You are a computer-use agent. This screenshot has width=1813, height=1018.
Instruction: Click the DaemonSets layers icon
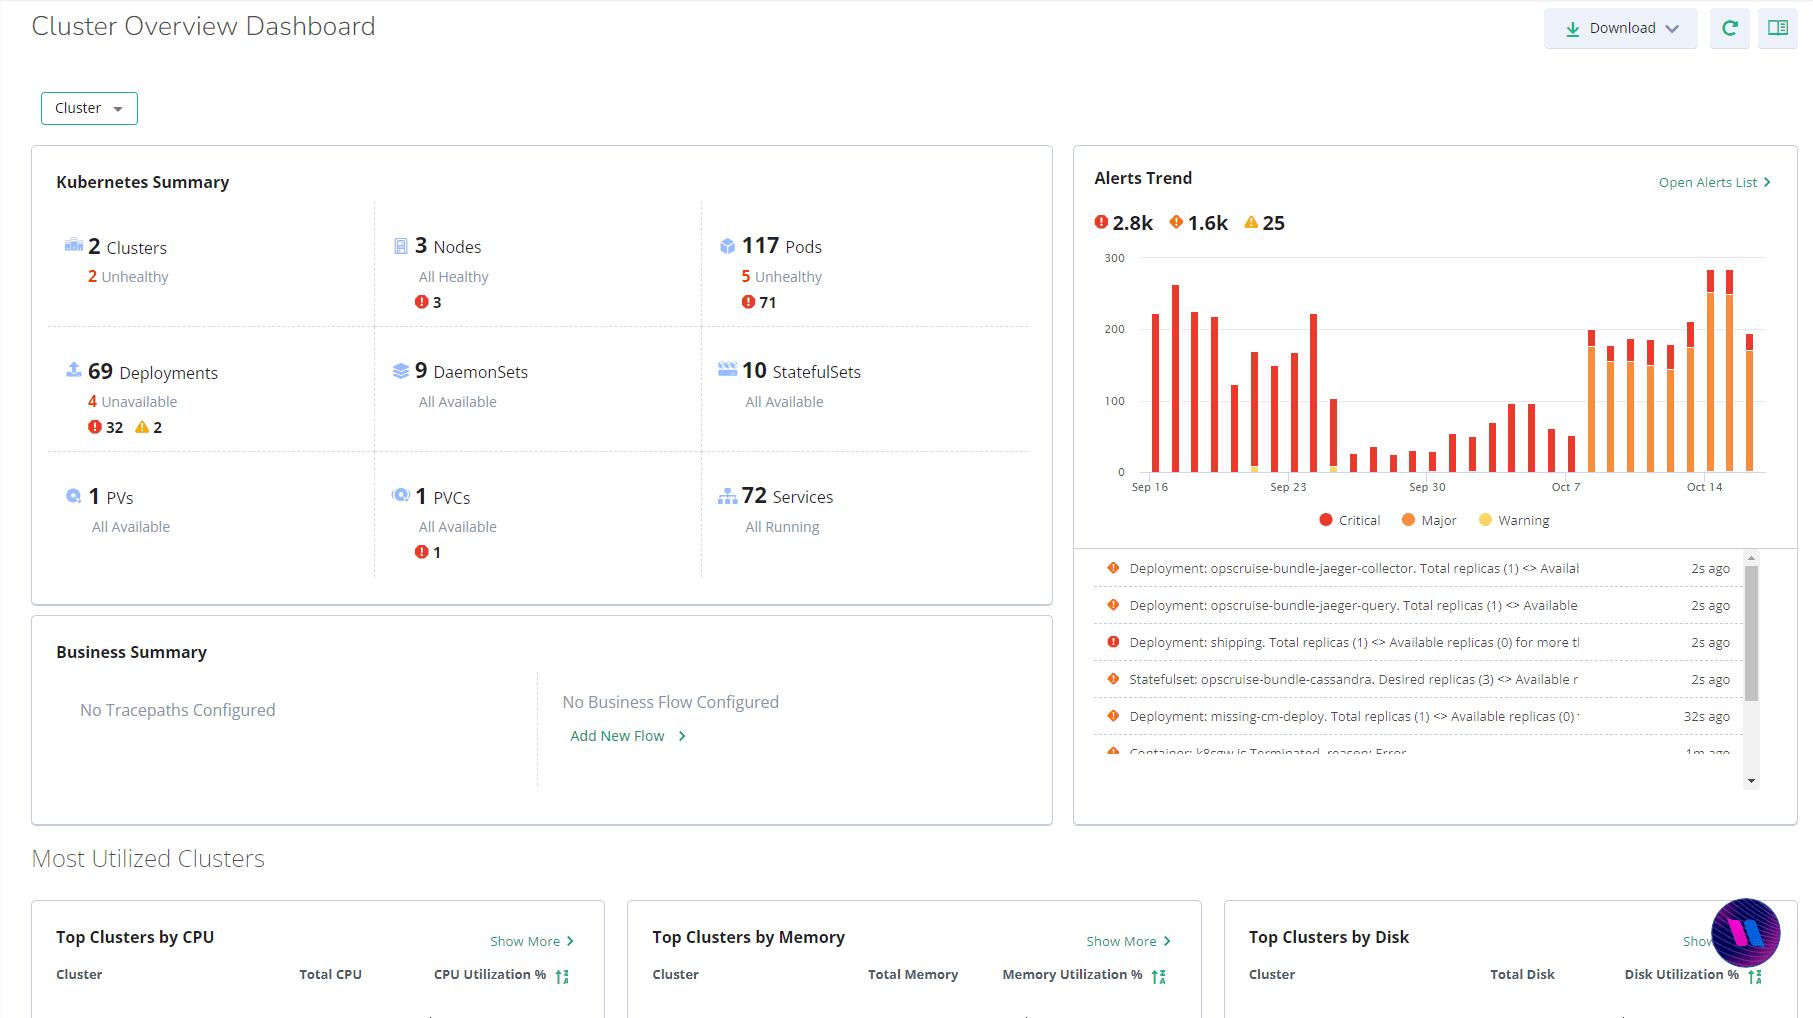click(x=400, y=371)
